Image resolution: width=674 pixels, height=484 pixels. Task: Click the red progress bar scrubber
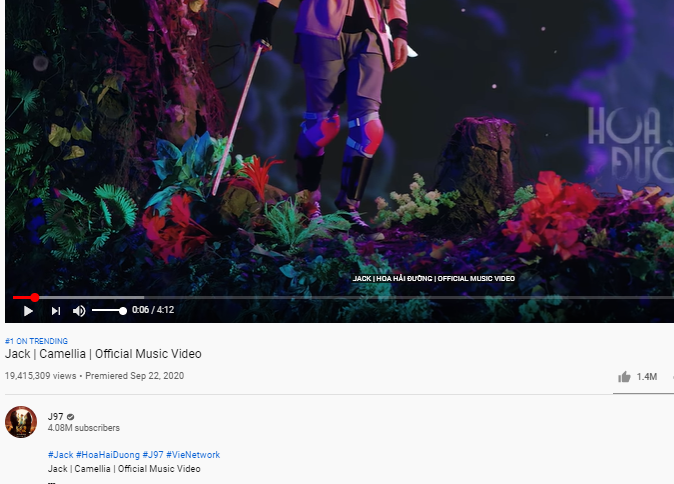point(35,297)
